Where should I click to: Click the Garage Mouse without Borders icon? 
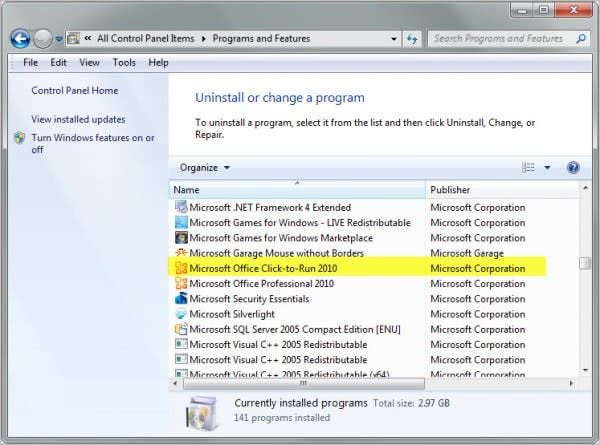[181, 253]
